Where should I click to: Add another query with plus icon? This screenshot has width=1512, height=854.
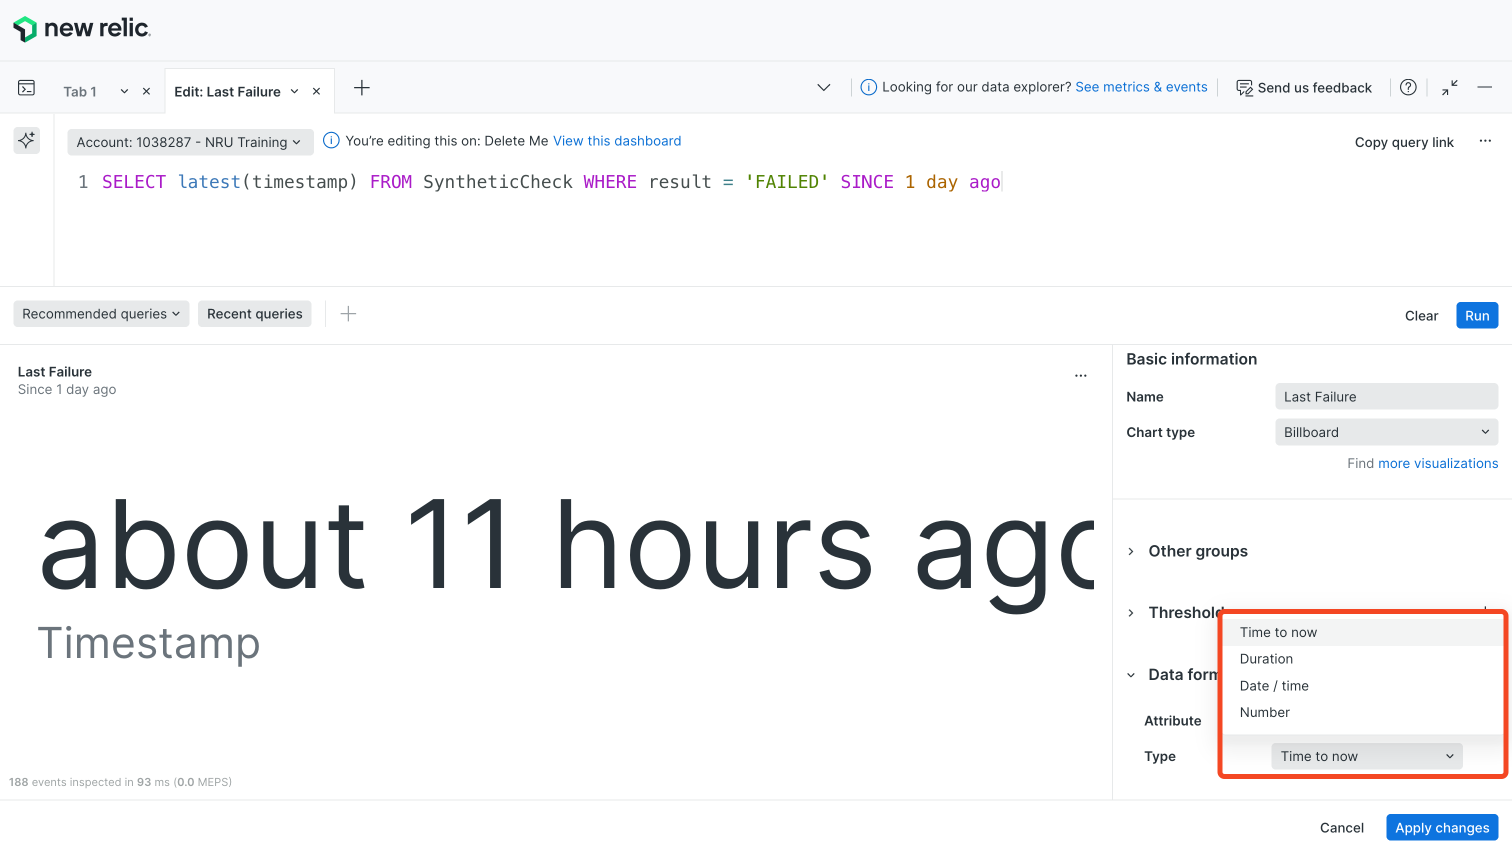[x=348, y=314]
